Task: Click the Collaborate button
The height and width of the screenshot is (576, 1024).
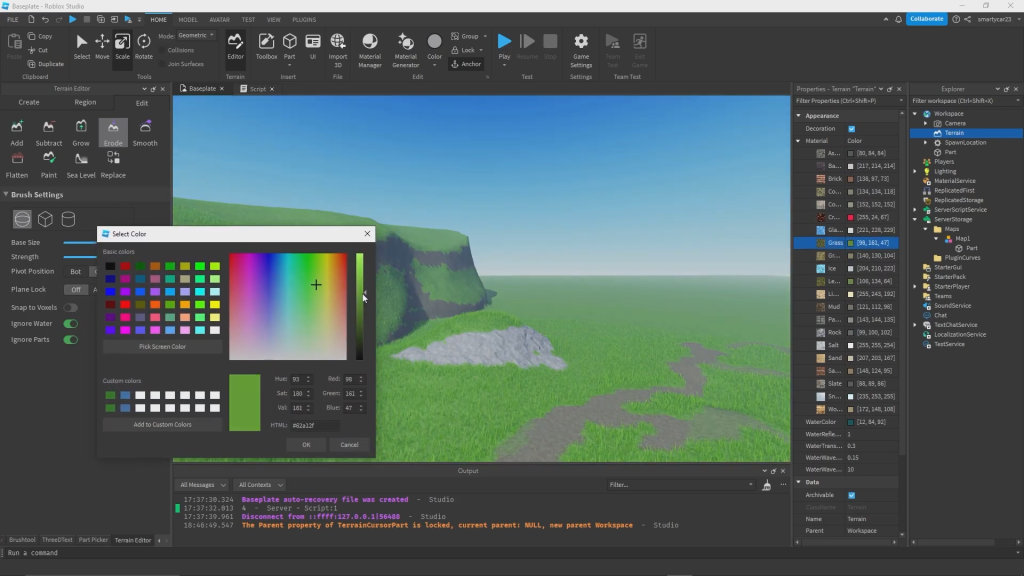Action: click(927, 19)
